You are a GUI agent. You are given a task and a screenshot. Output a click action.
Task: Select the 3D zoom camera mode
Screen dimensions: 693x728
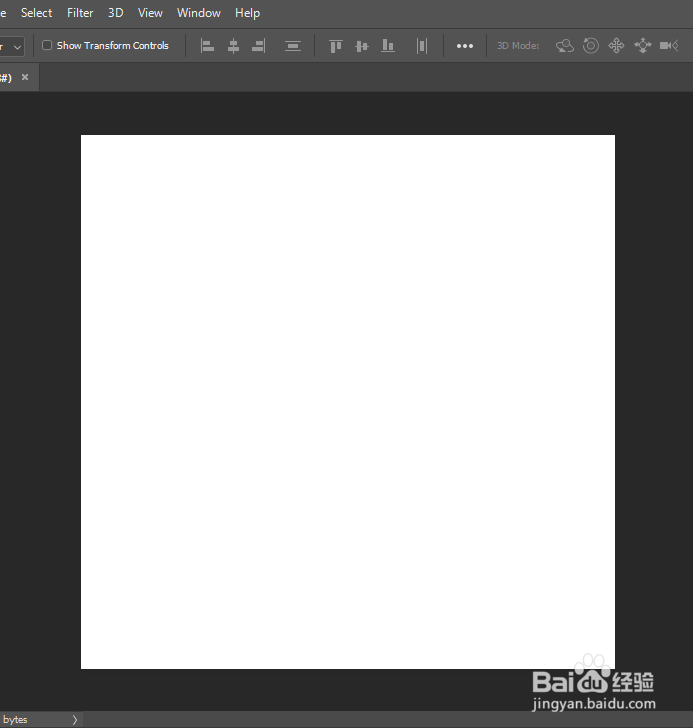click(669, 46)
